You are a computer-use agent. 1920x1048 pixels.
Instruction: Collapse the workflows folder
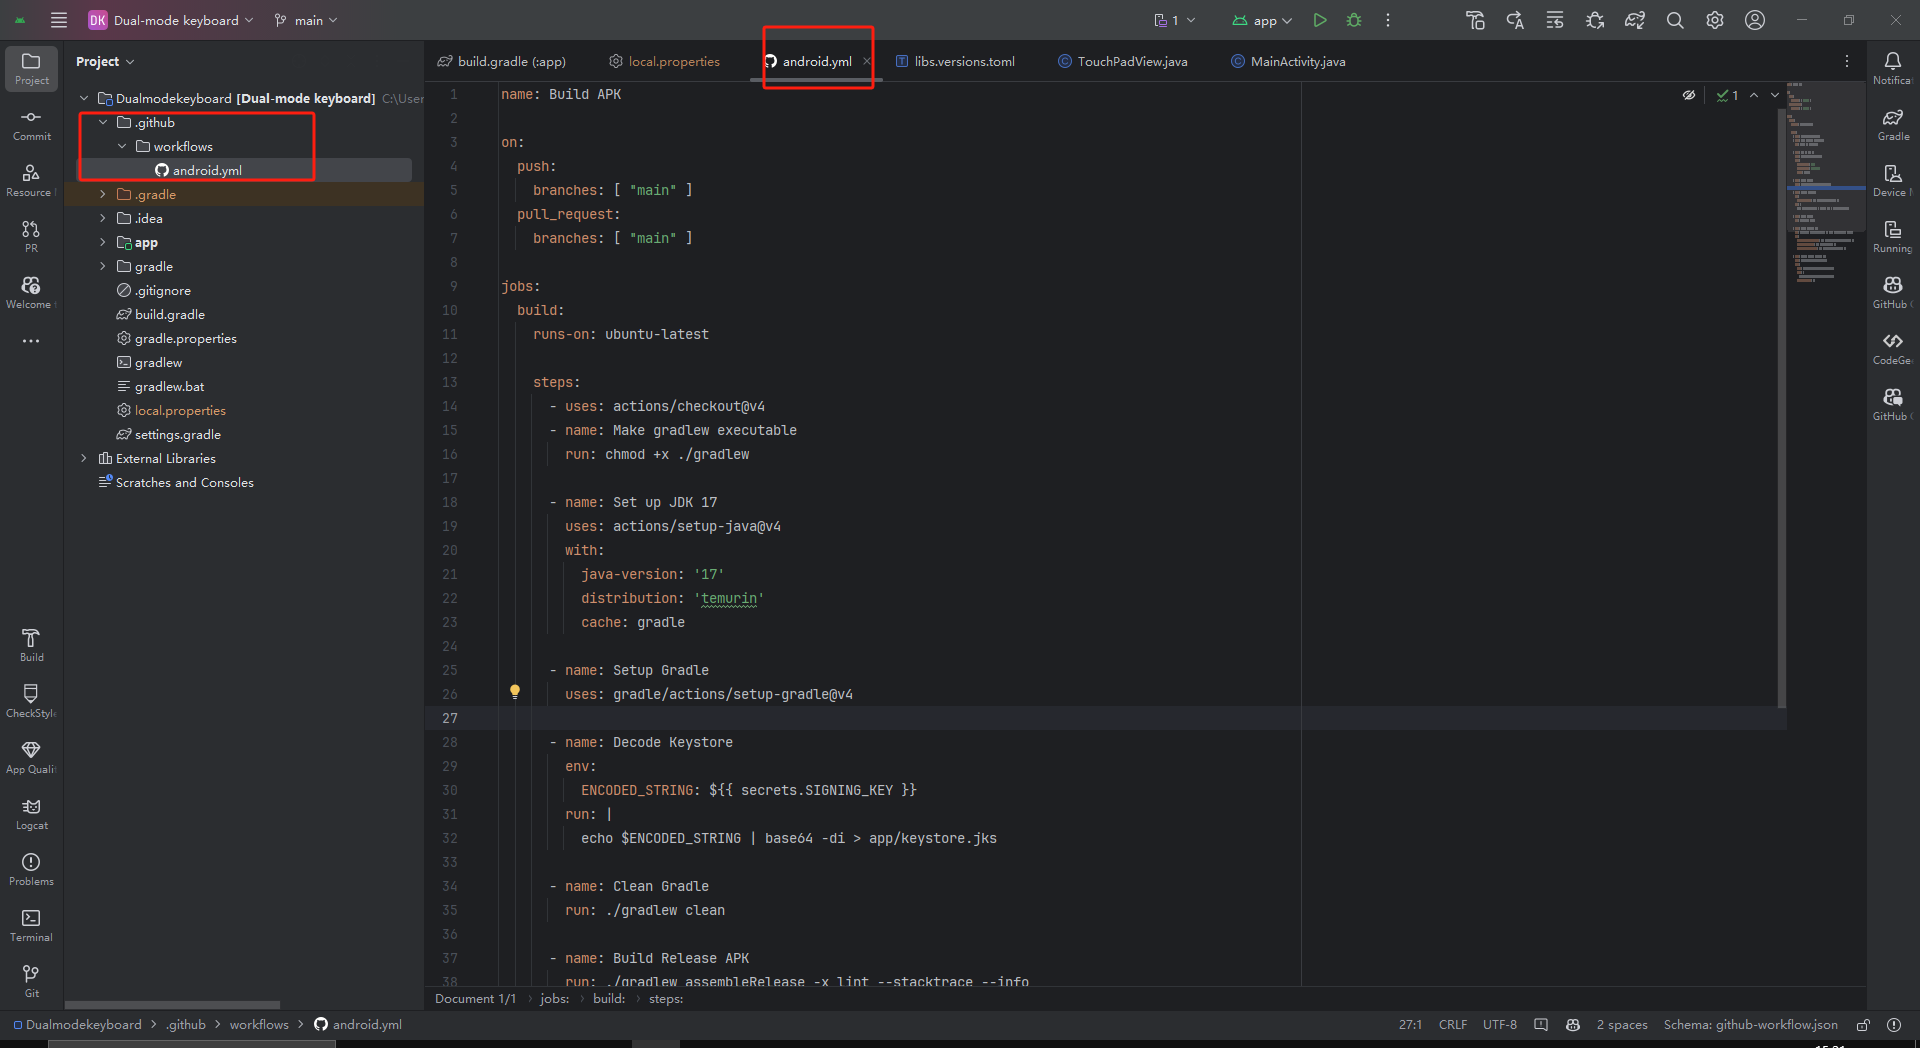(x=122, y=146)
